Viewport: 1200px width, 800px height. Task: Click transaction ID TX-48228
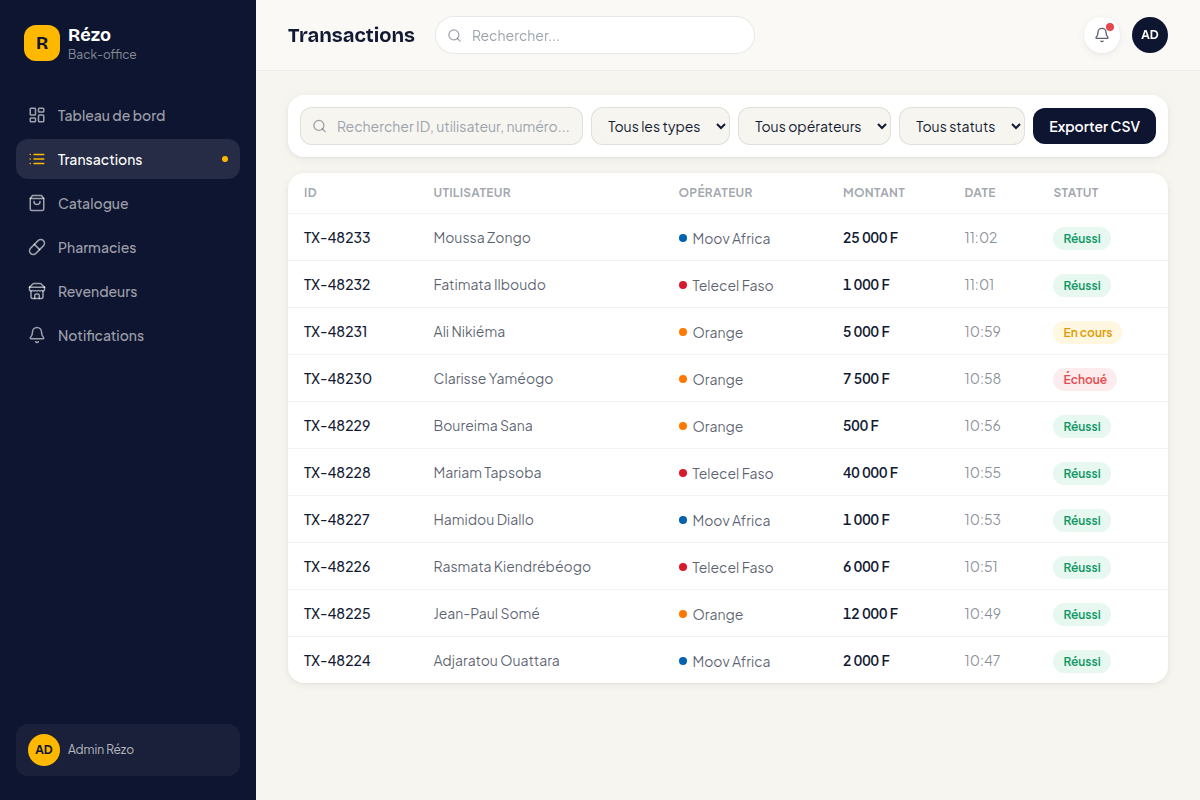337,473
